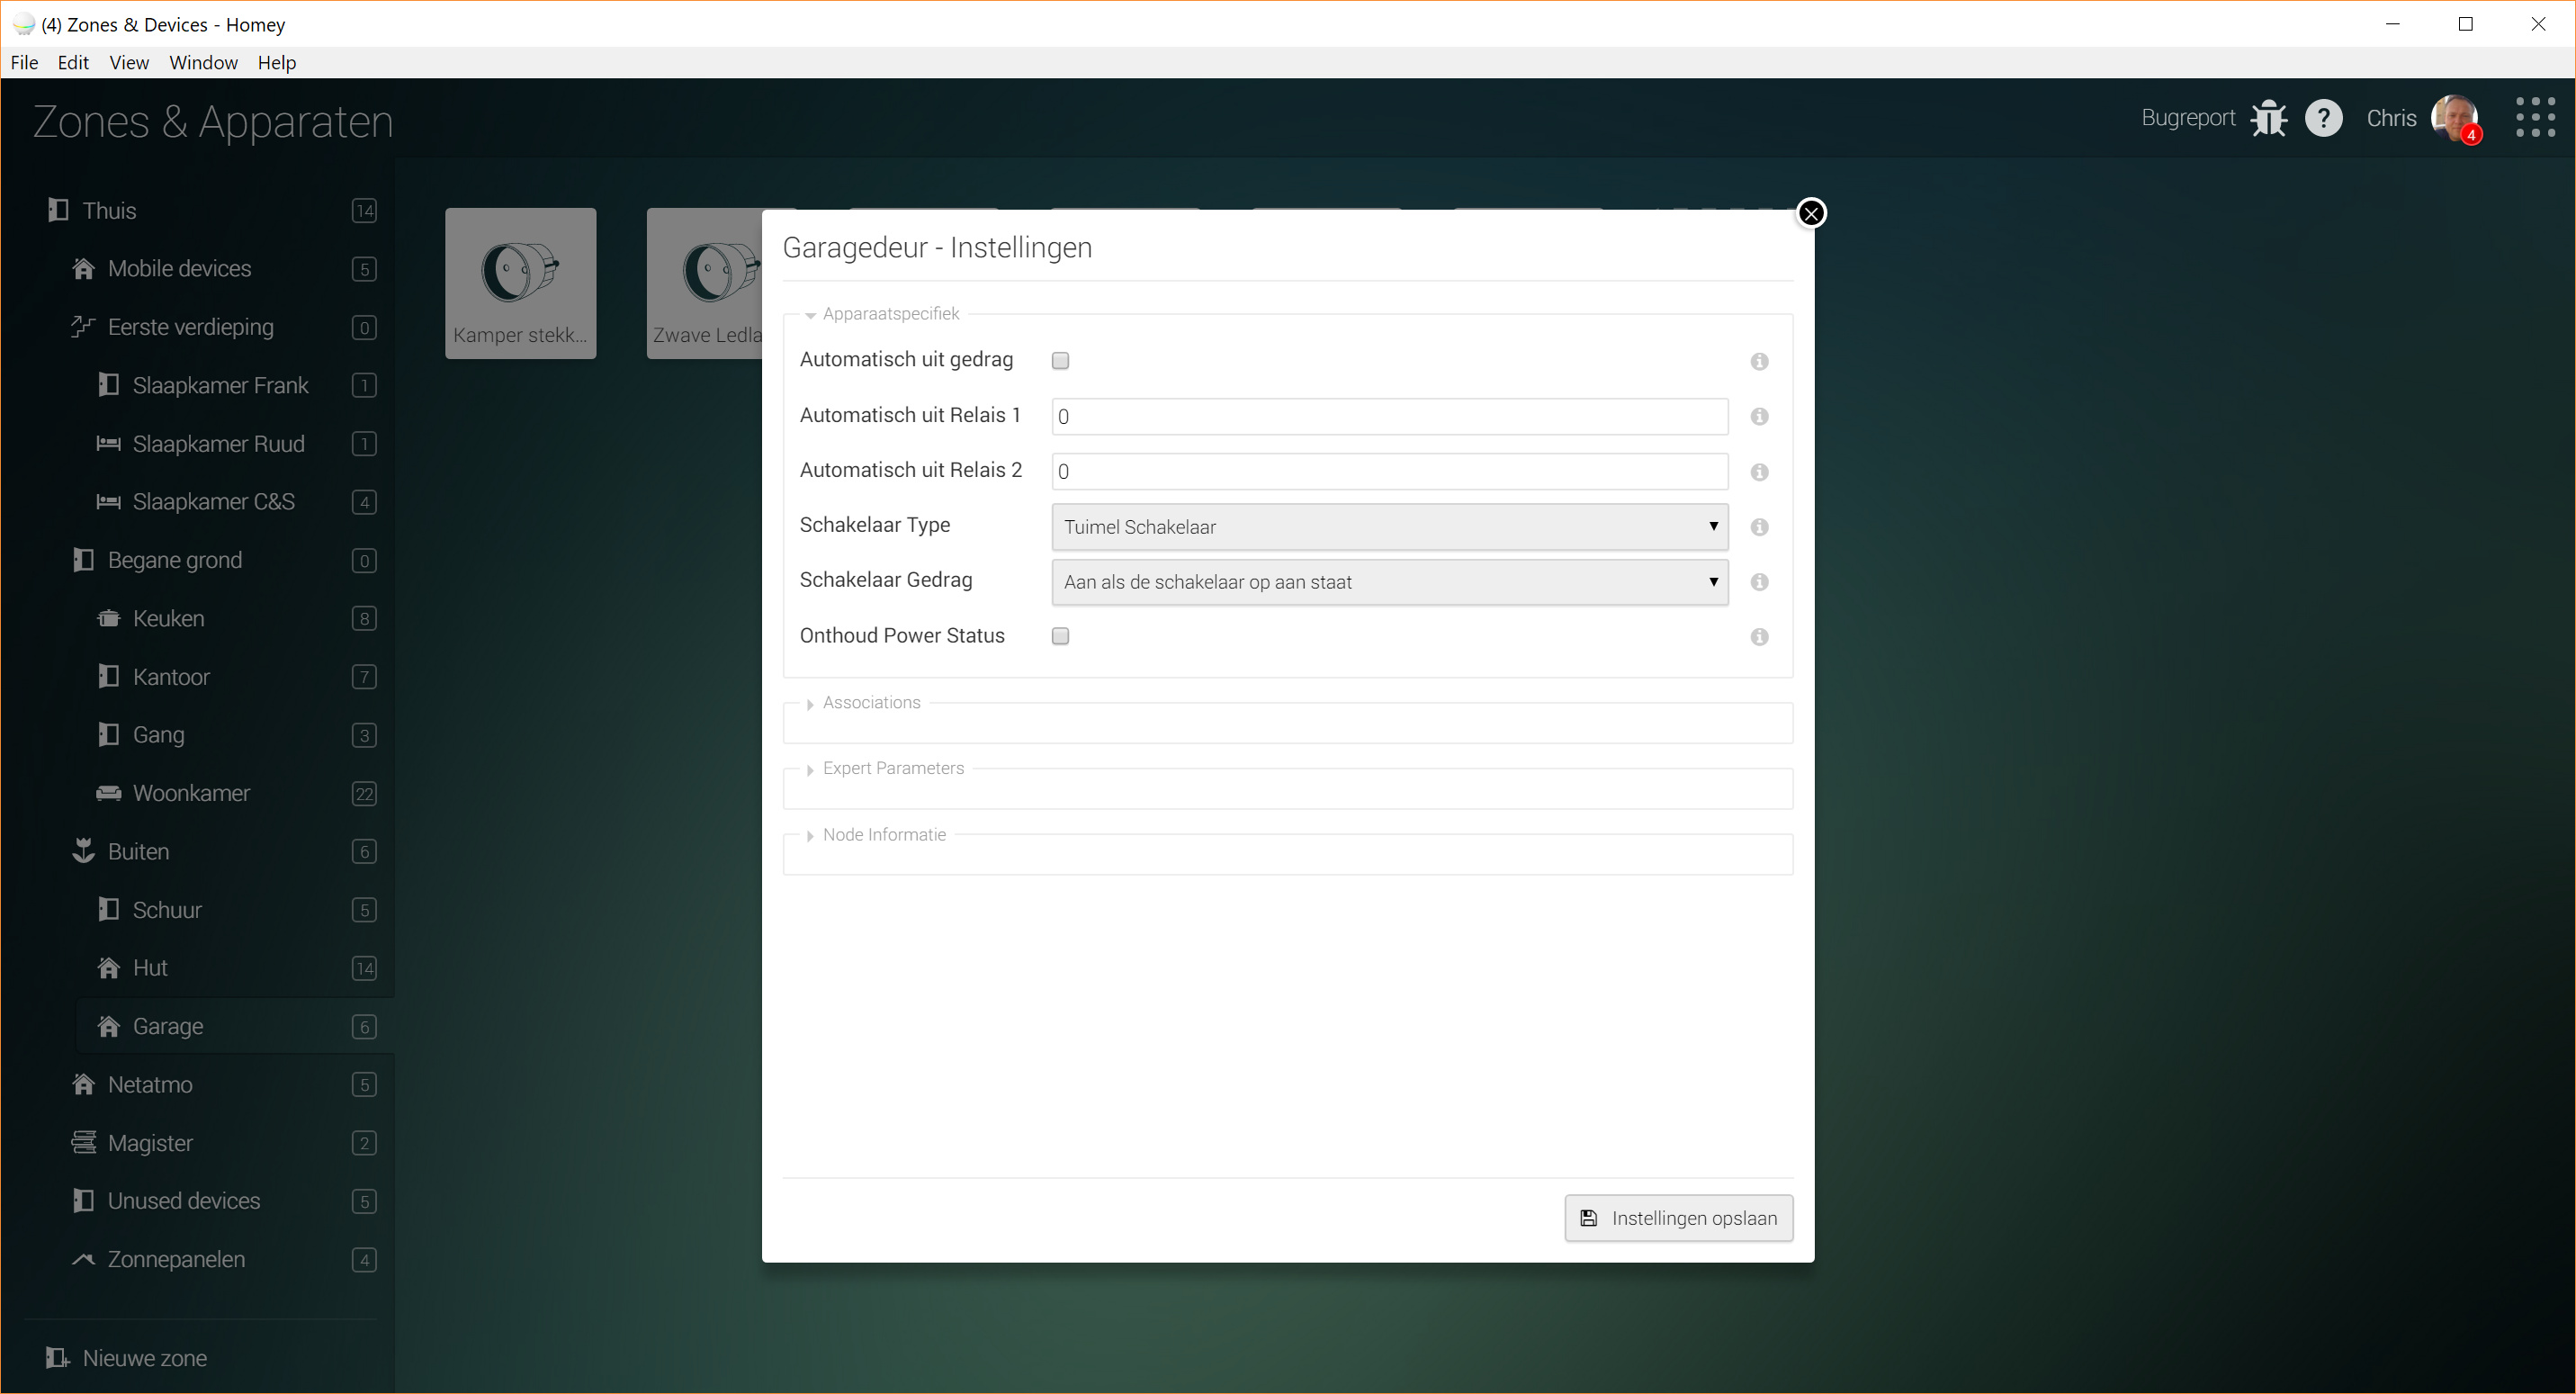
Task: Open the help question mark icon
Action: coord(2323,119)
